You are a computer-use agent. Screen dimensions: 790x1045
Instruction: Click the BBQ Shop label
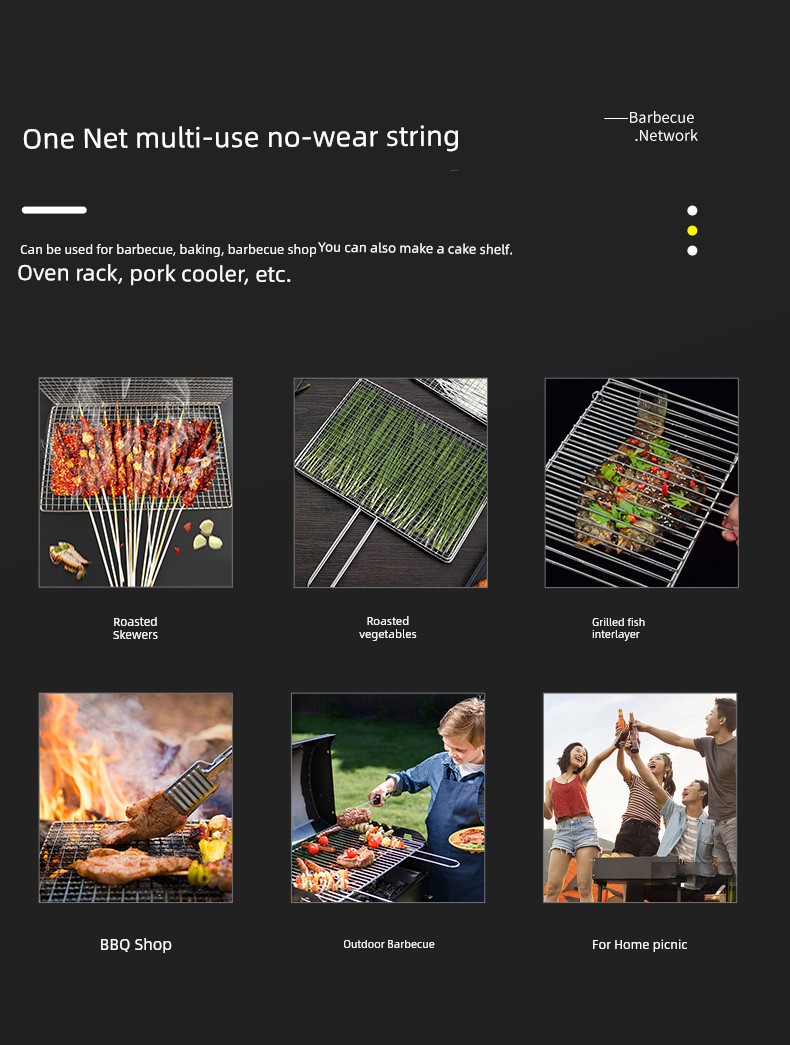(136, 944)
